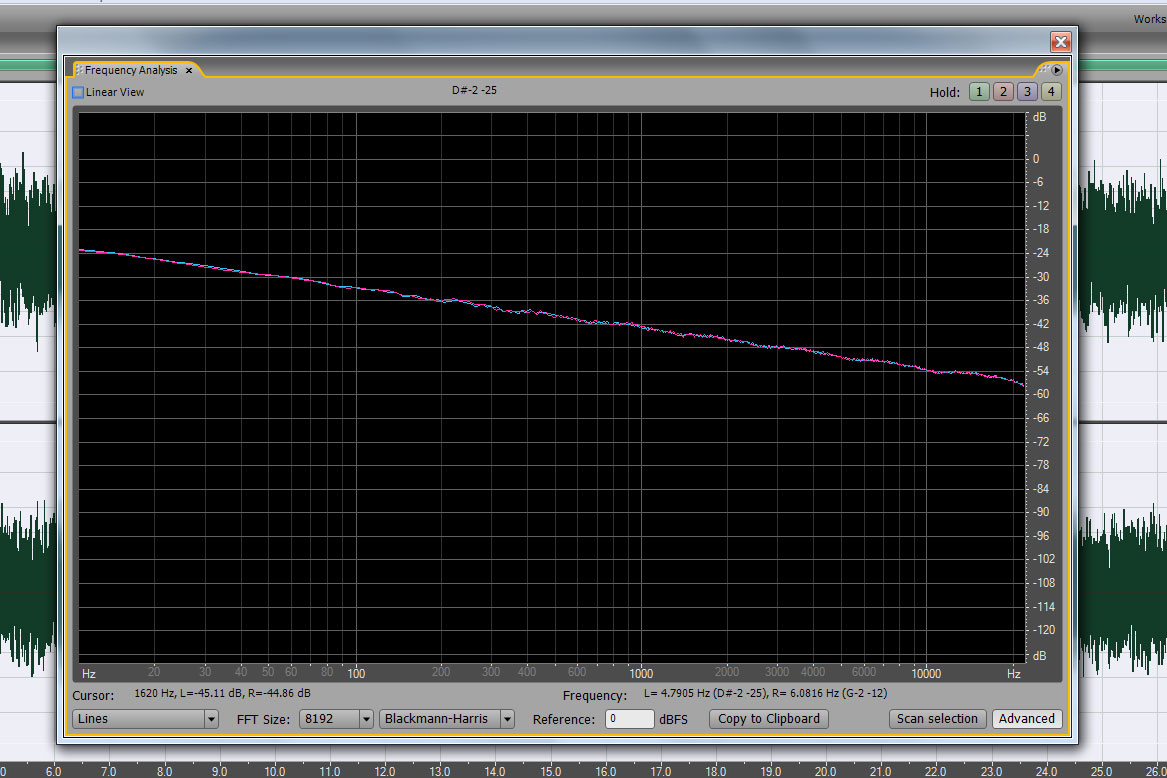Image resolution: width=1167 pixels, height=778 pixels.
Task: Click the 19.0 marker on the timeline ruler
Action: point(770,771)
